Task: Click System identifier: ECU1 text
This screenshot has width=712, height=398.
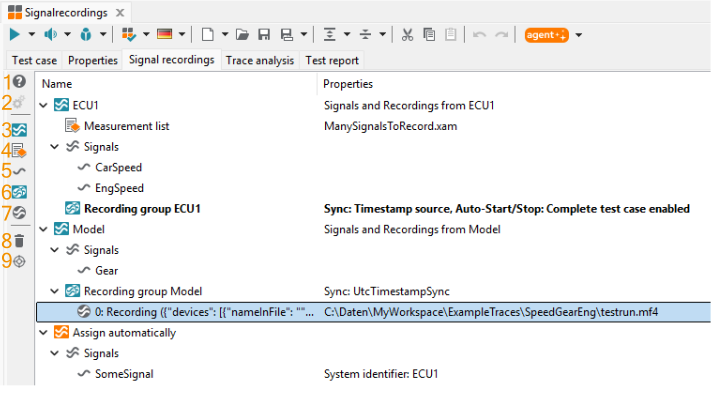Action: coord(381,374)
